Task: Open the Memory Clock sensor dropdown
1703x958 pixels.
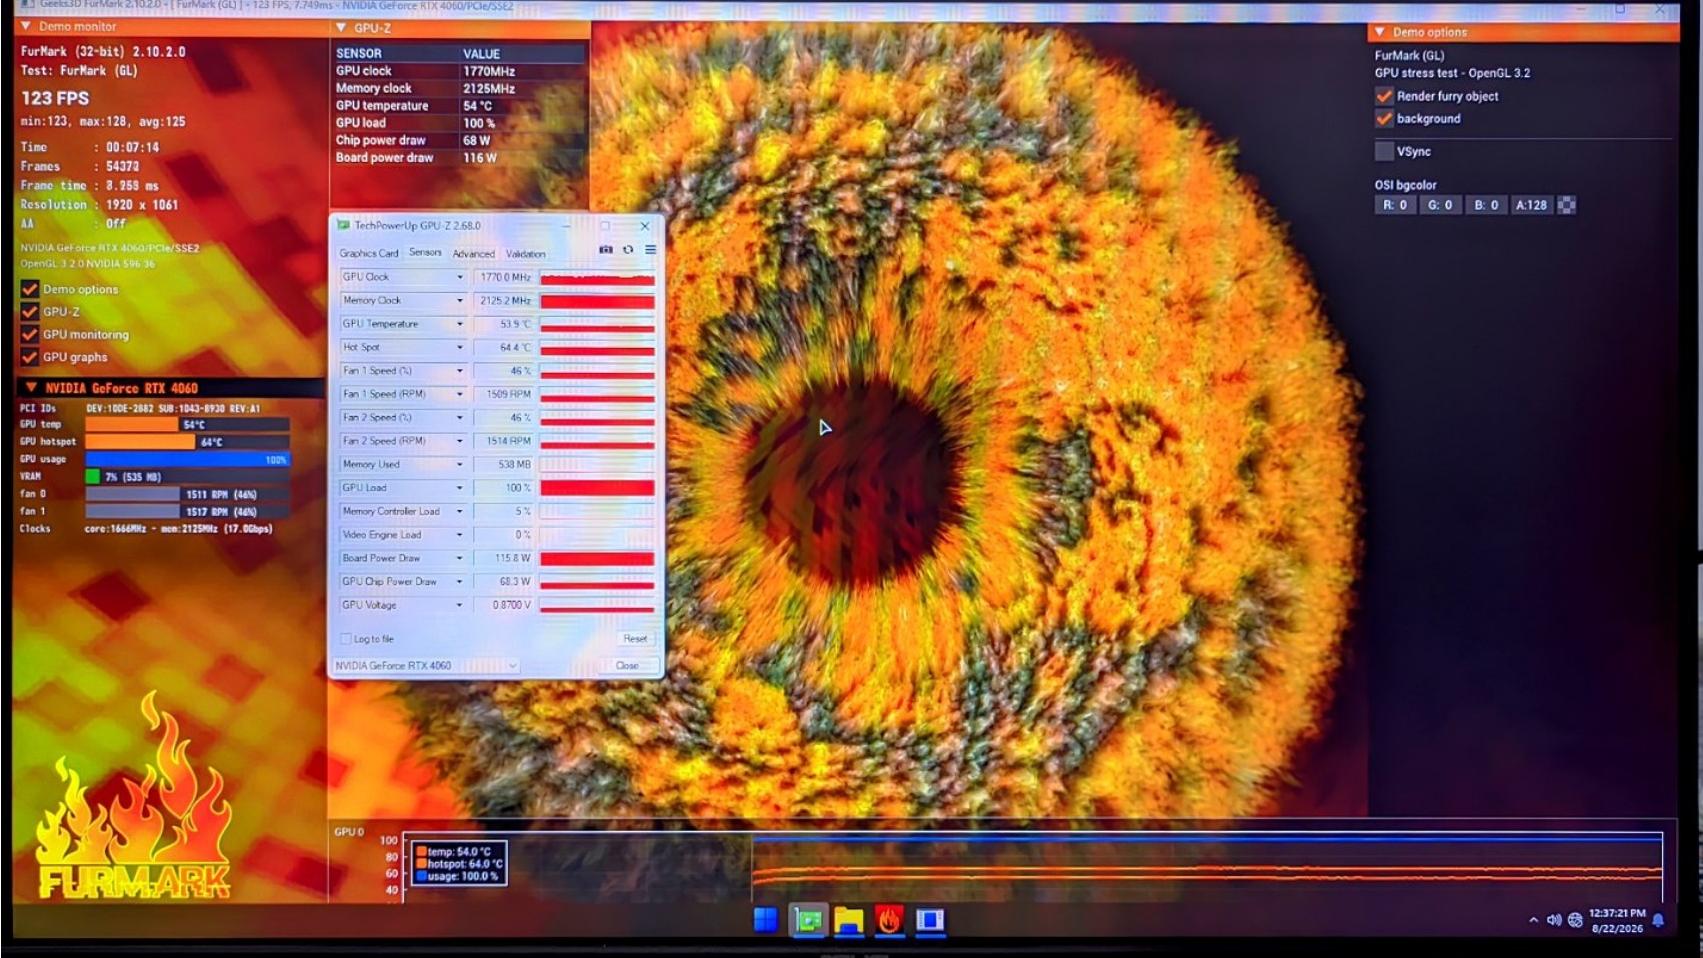Action: tap(460, 300)
